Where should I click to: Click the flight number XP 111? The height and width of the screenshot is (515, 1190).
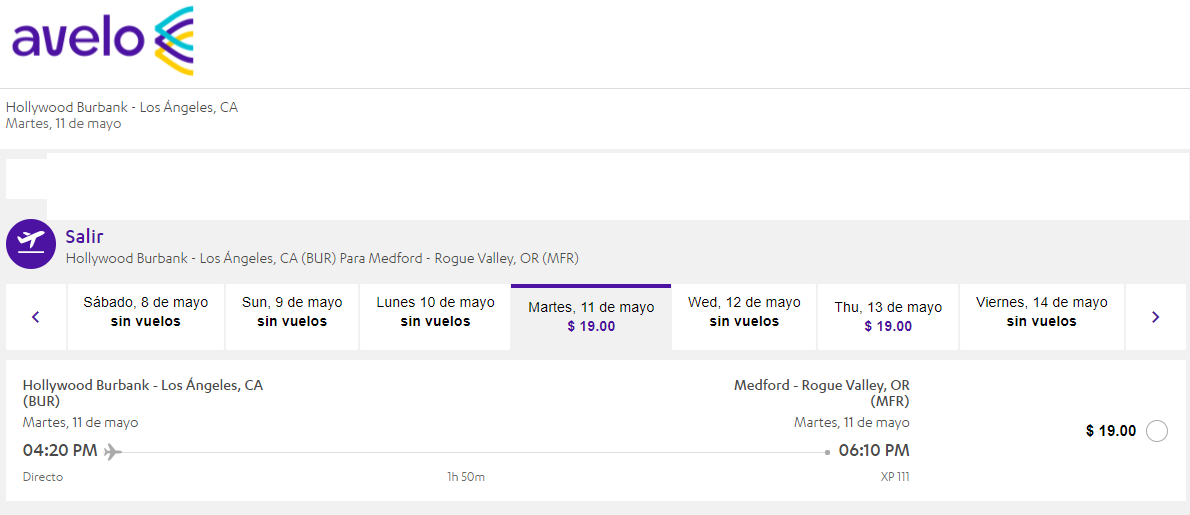click(x=894, y=477)
